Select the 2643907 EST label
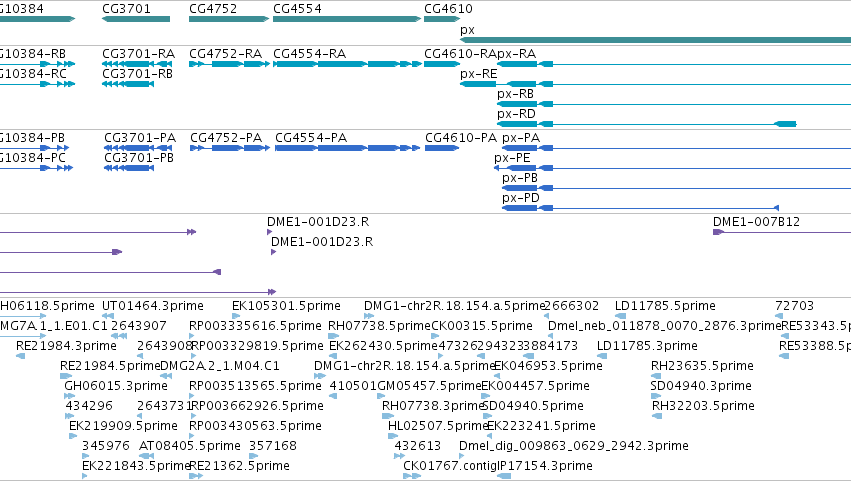The width and height of the screenshot is (851, 481). click(138, 326)
